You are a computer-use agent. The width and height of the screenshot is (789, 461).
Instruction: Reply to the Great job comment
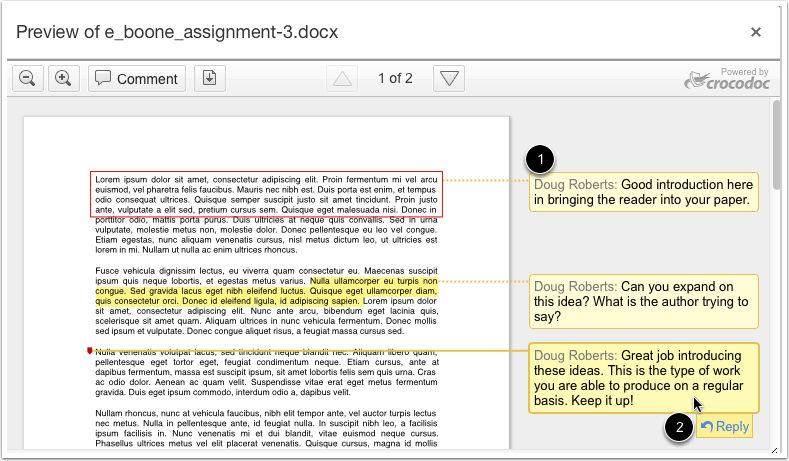725,427
